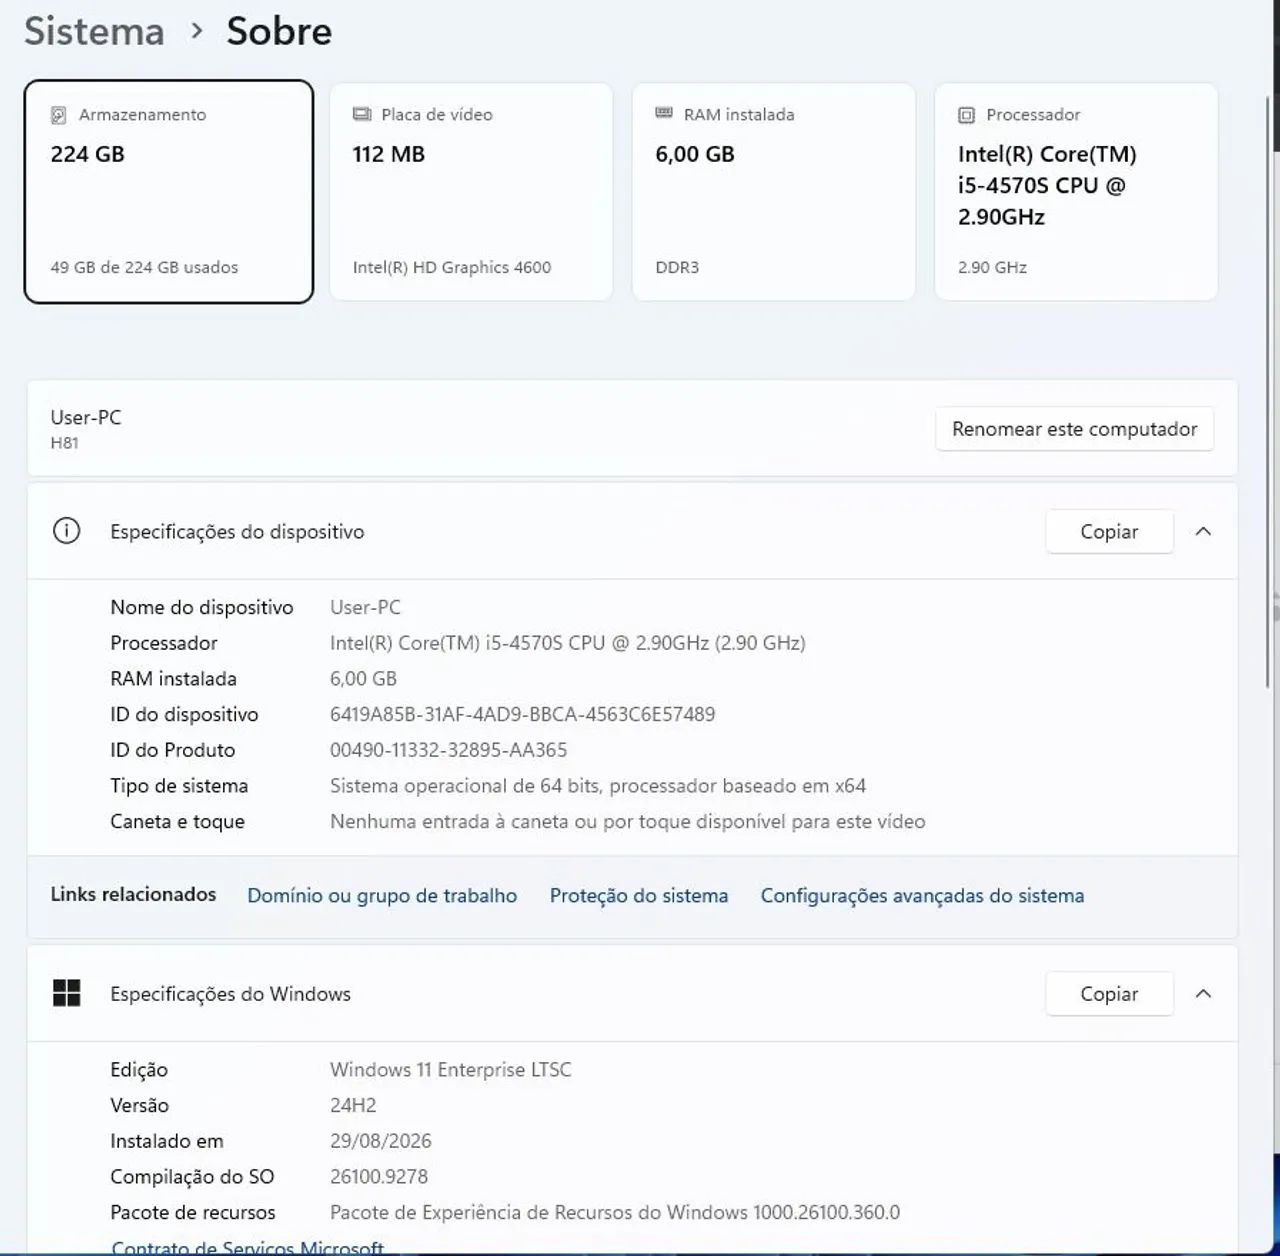Select the Caneta e toque value text
This screenshot has height=1256, width=1280.
tap(628, 822)
